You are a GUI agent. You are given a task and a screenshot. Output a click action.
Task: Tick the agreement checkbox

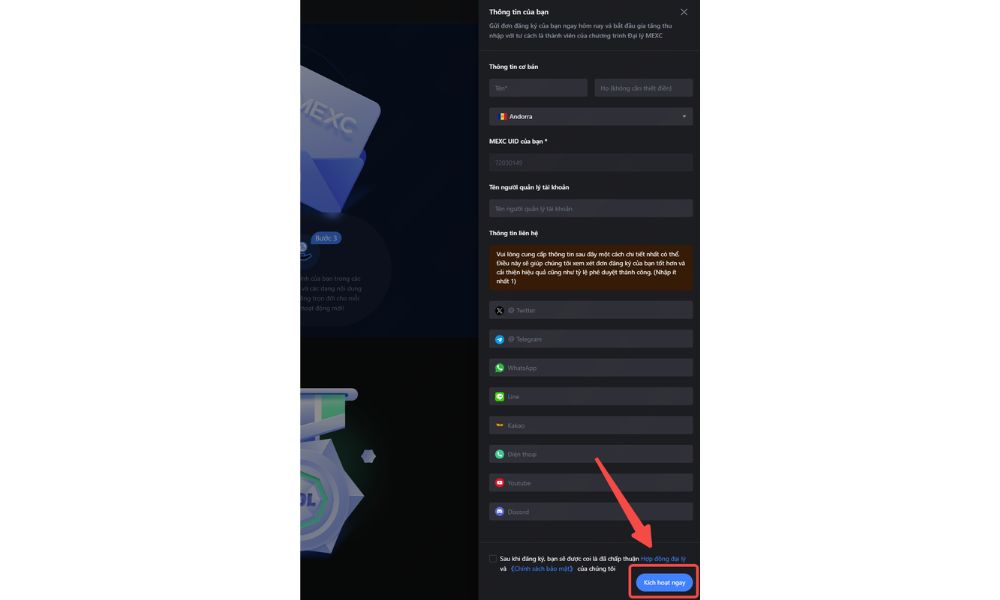click(x=493, y=559)
